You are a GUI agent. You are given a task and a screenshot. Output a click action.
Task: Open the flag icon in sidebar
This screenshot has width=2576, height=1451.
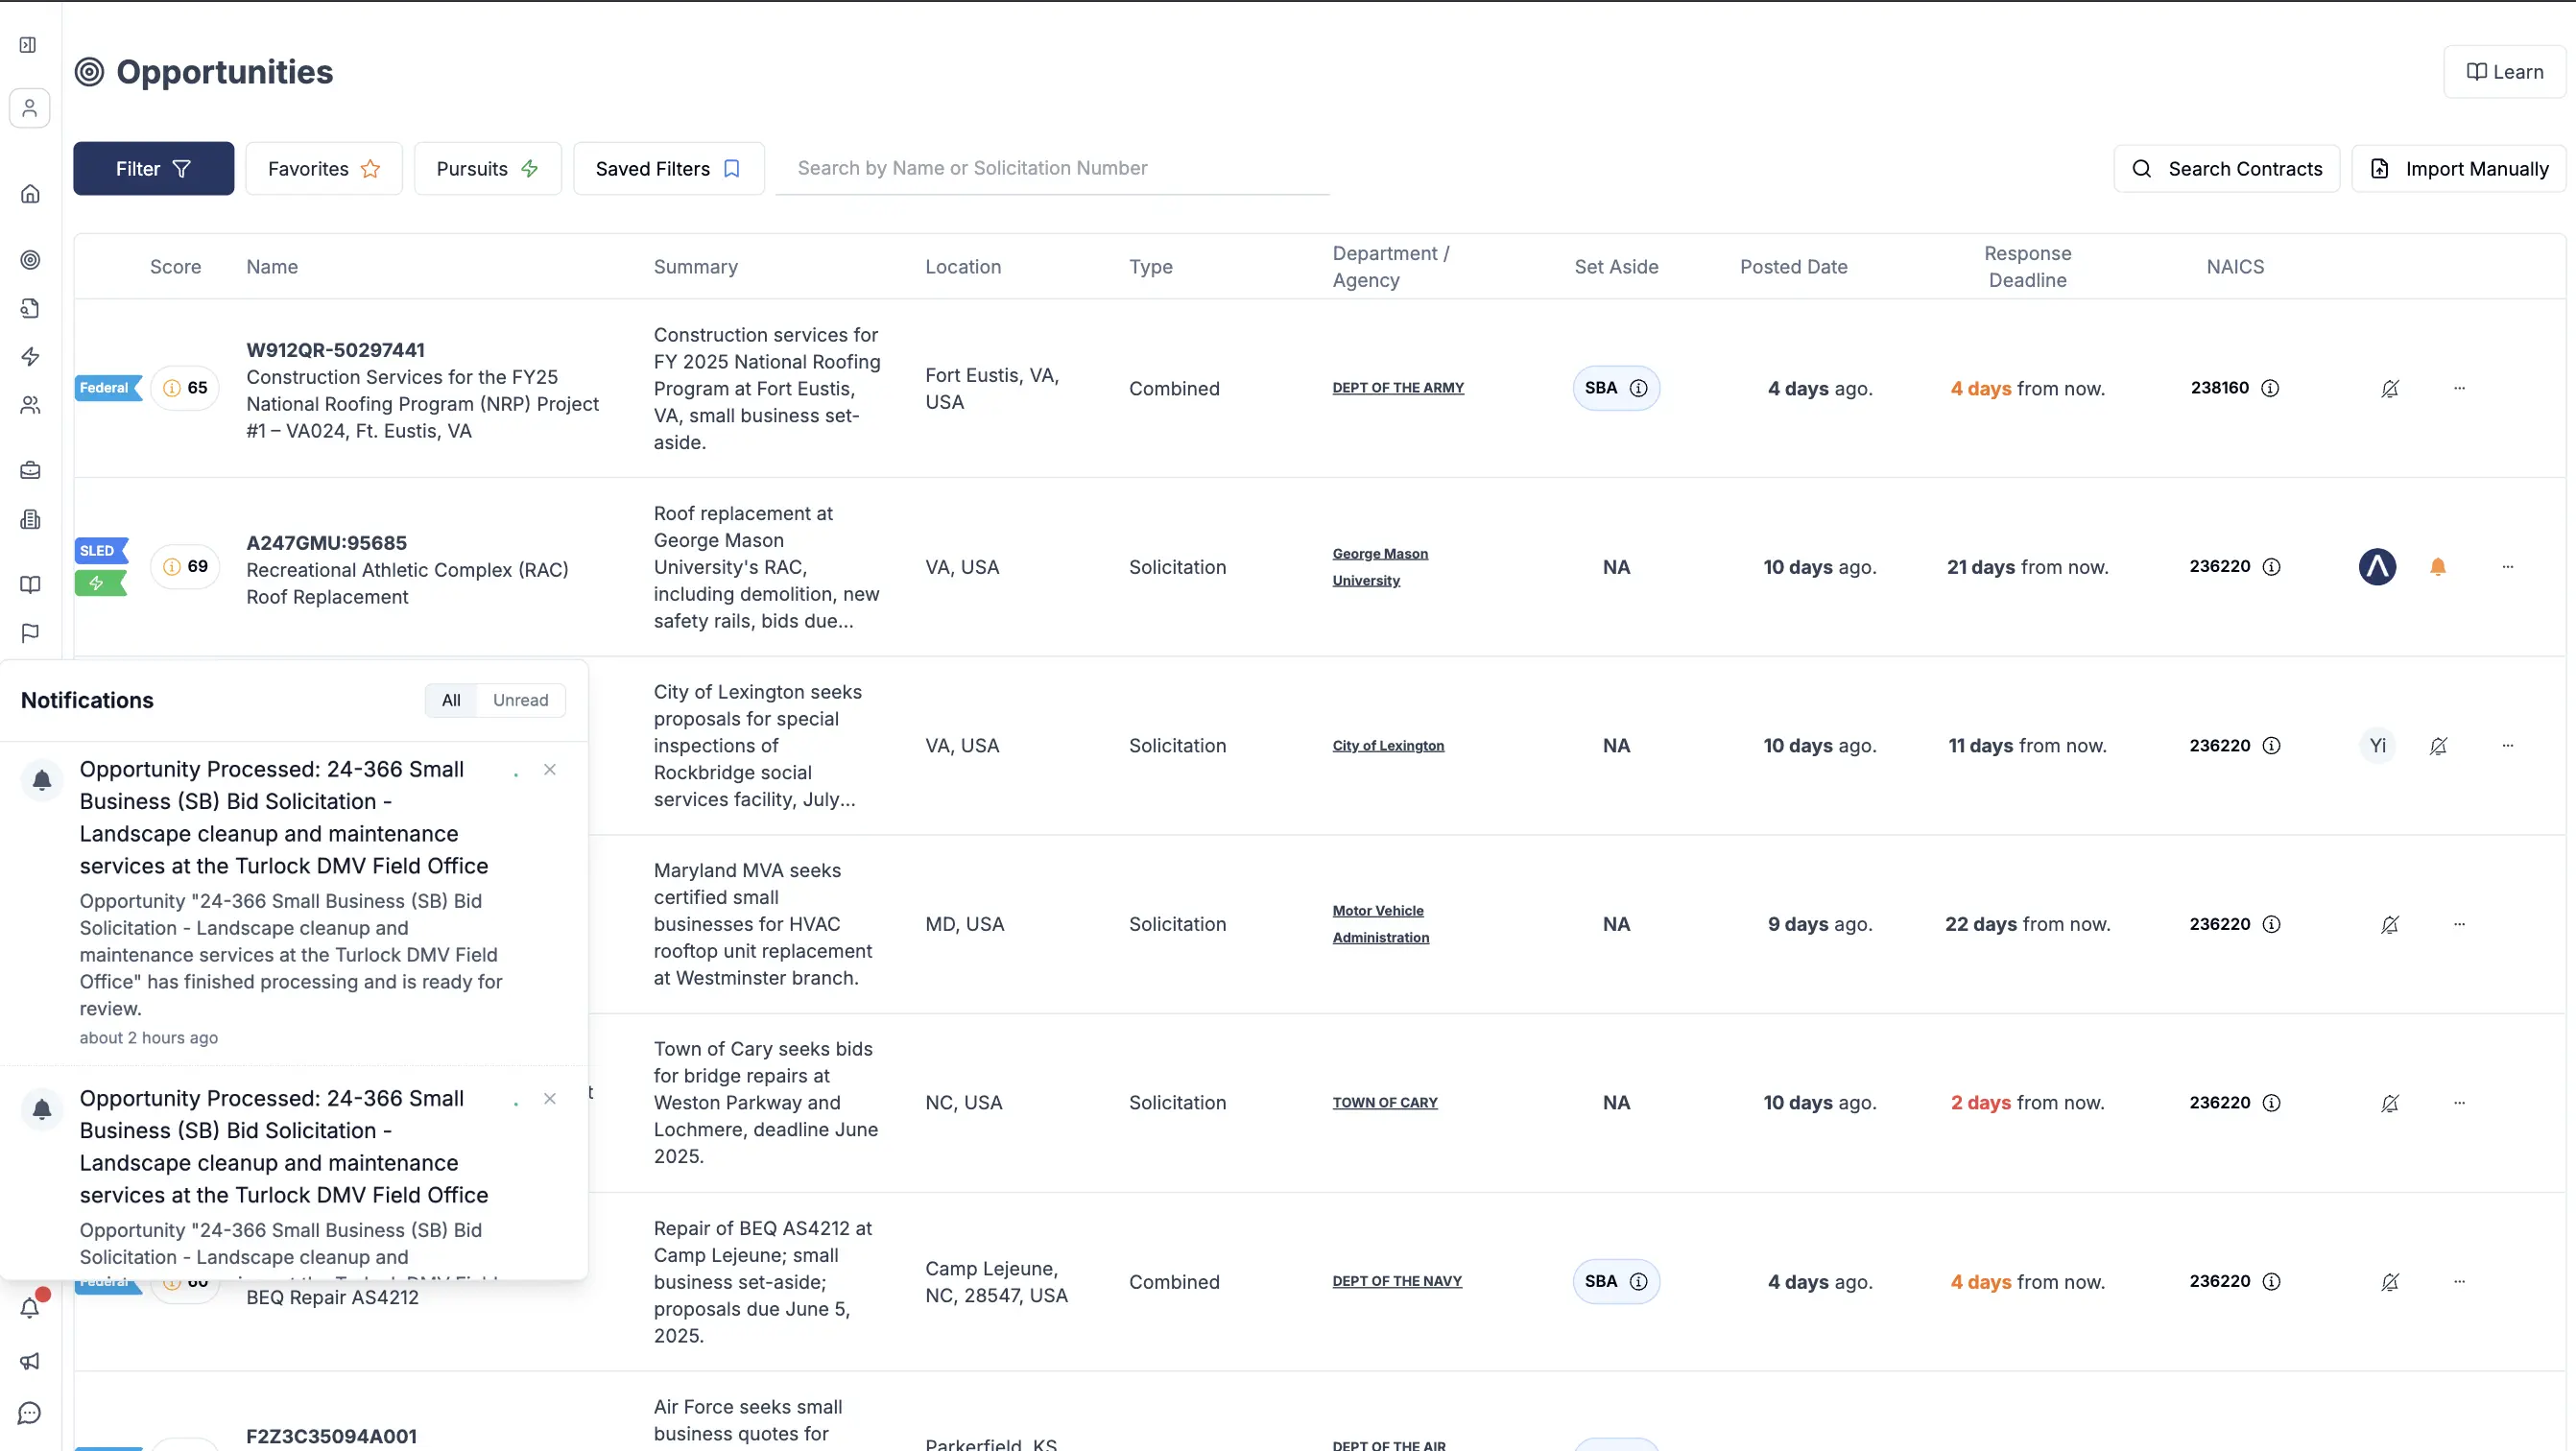click(x=30, y=632)
